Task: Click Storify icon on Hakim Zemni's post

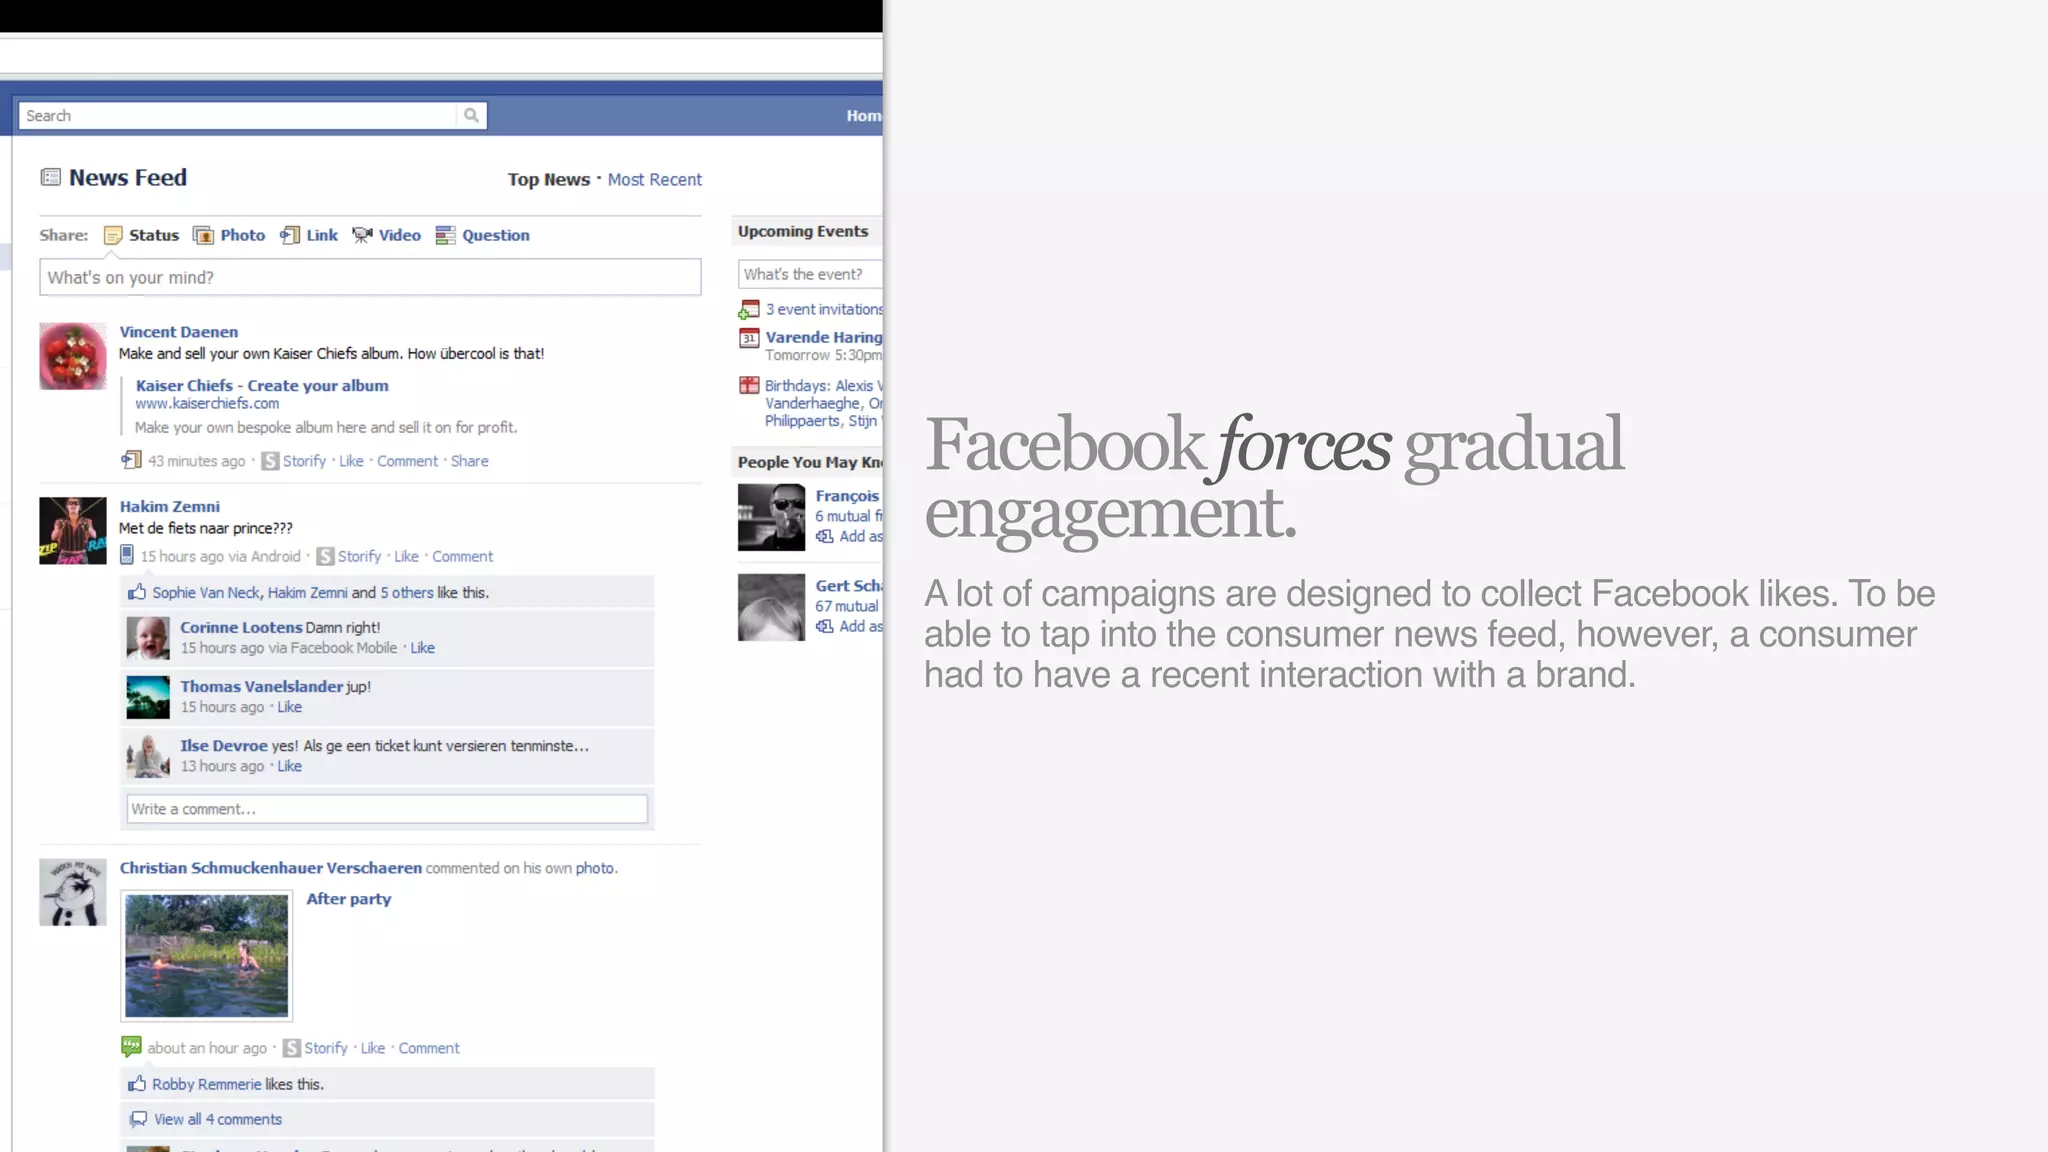Action: (x=325, y=556)
